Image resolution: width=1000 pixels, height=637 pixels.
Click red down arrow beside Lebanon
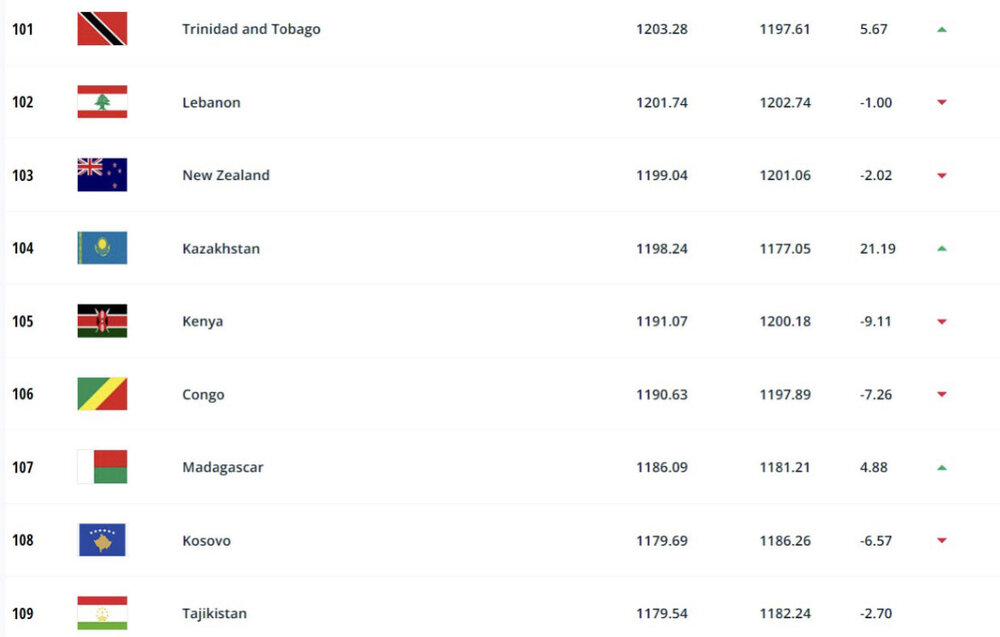tap(941, 103)
